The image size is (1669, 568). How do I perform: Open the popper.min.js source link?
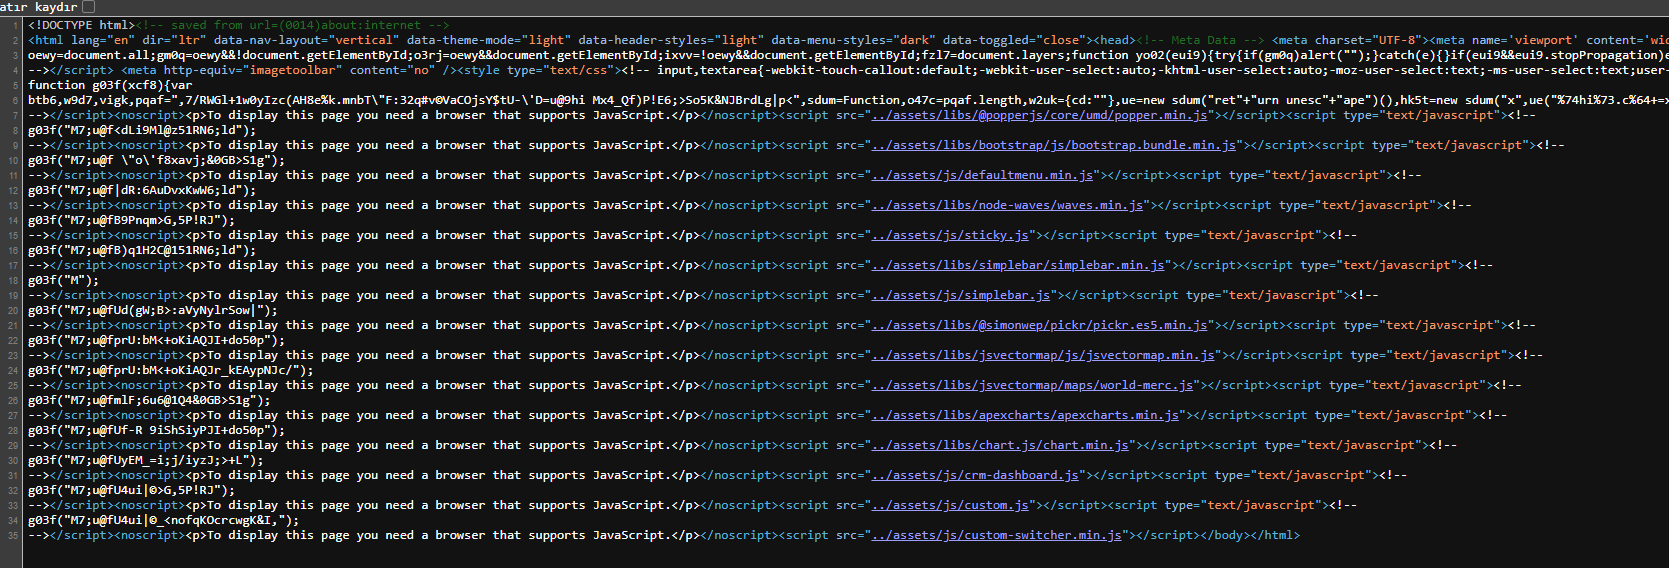1040,115
